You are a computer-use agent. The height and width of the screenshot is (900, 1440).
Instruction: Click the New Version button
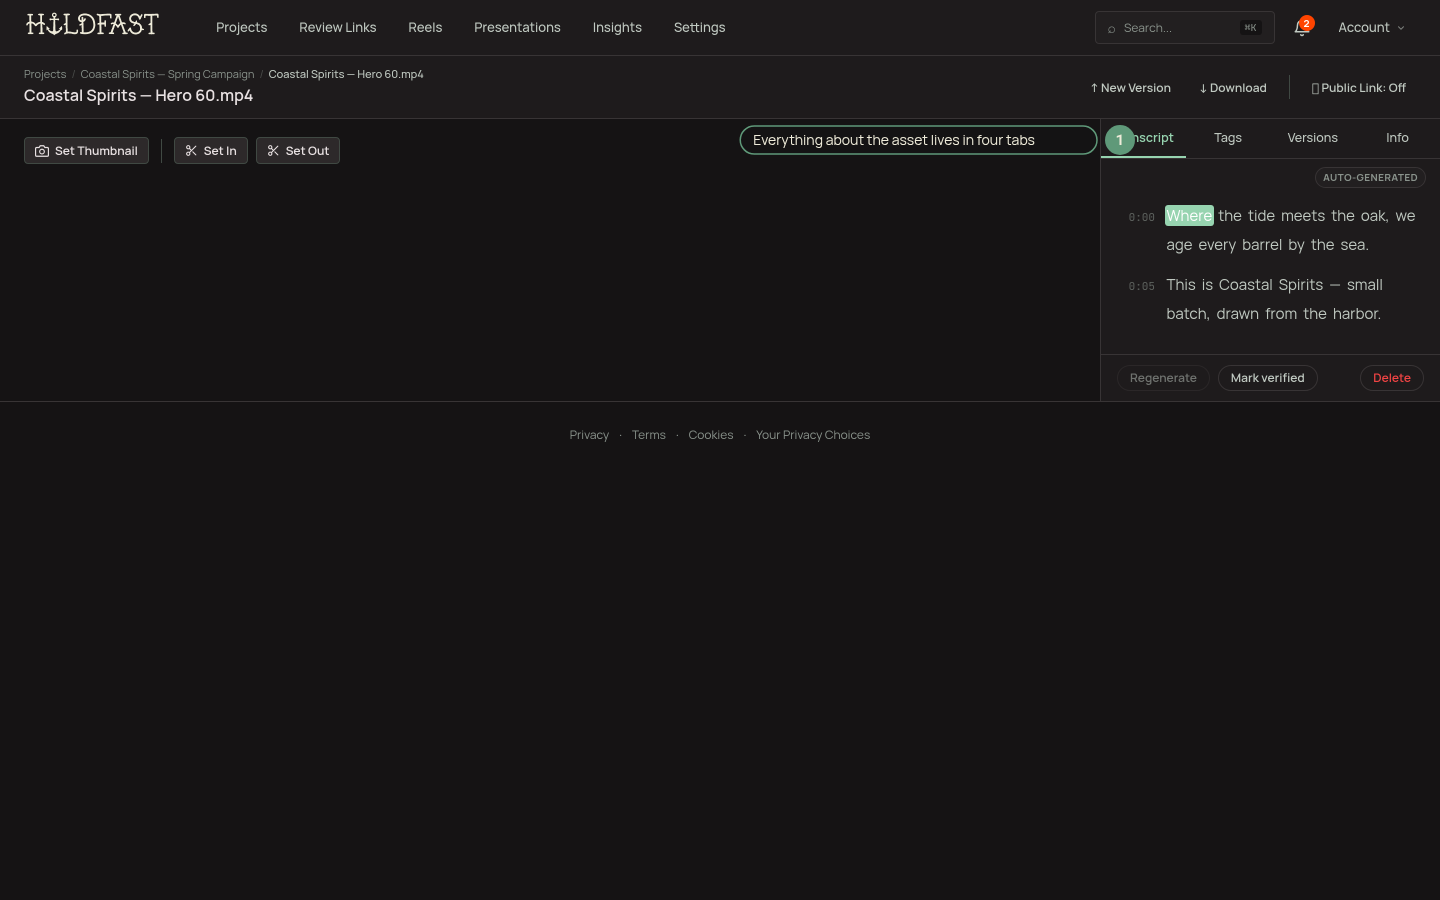[x=1130, y=88]
